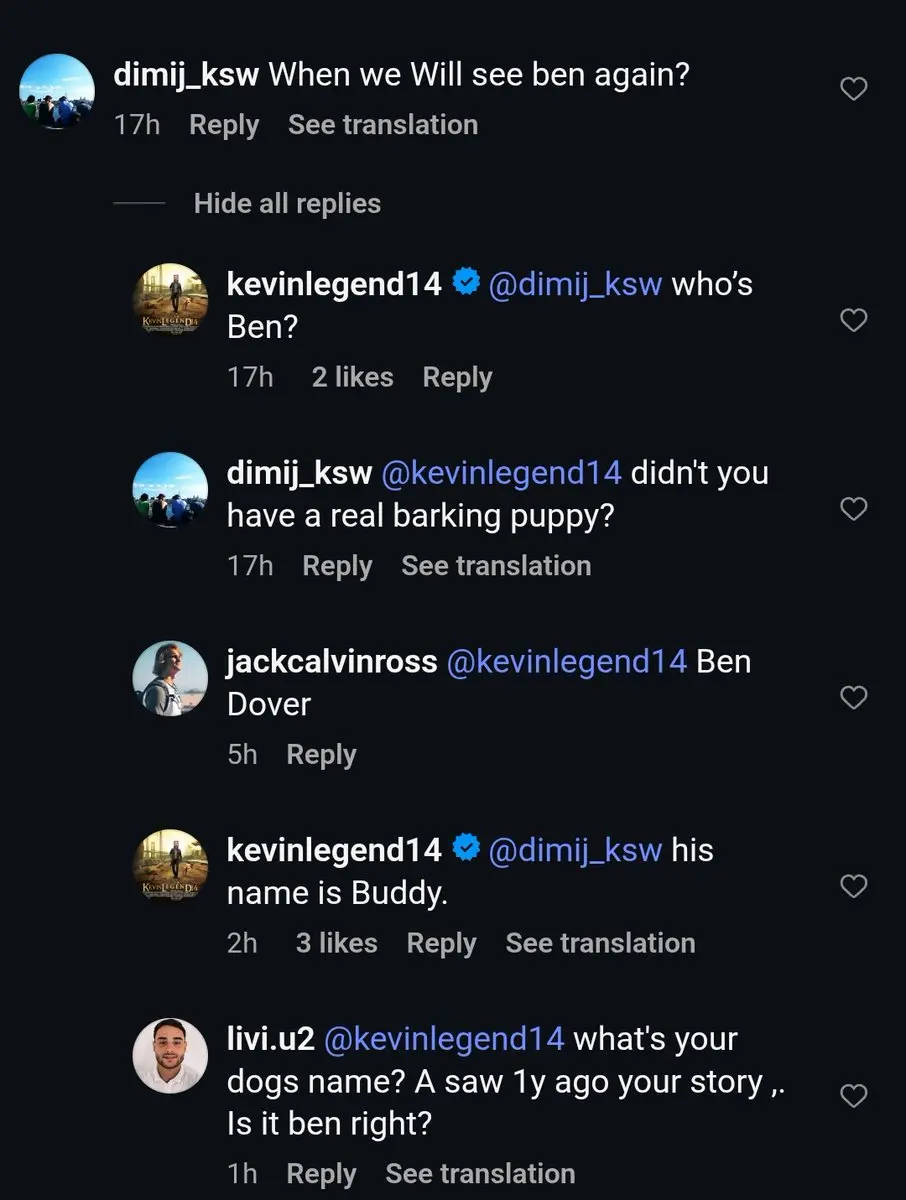Heart jackcalvinross's "Ben Dover" comment
906x1200 pixels.
[x=853, y=697]
